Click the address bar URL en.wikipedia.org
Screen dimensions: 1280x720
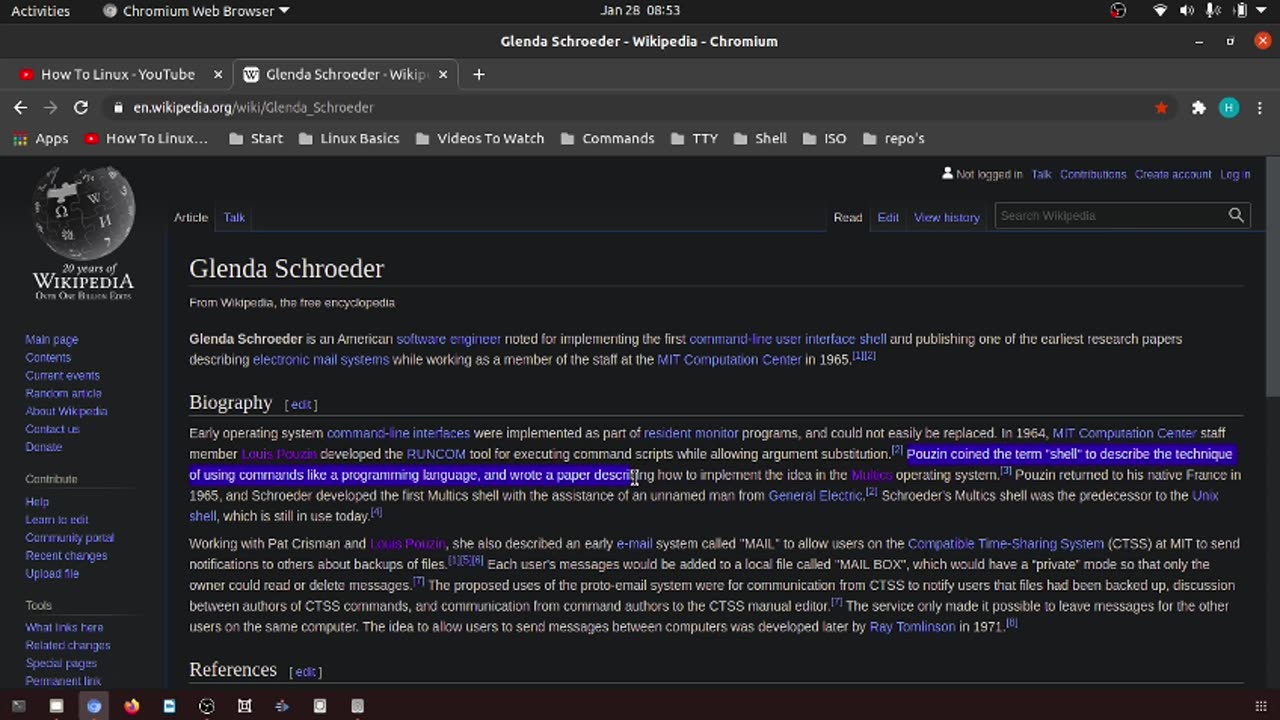coord(254,108)
